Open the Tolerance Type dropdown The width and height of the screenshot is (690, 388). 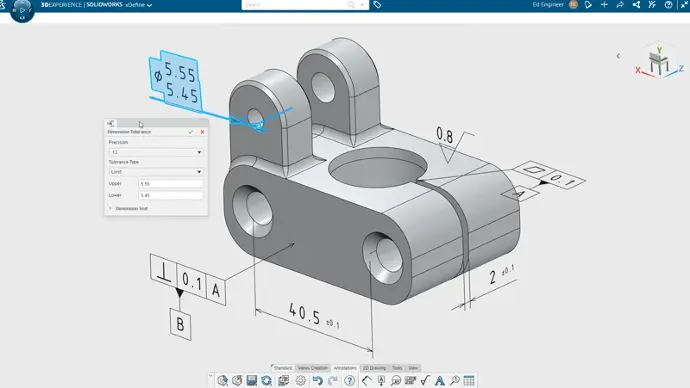click(x=156, y=172)
